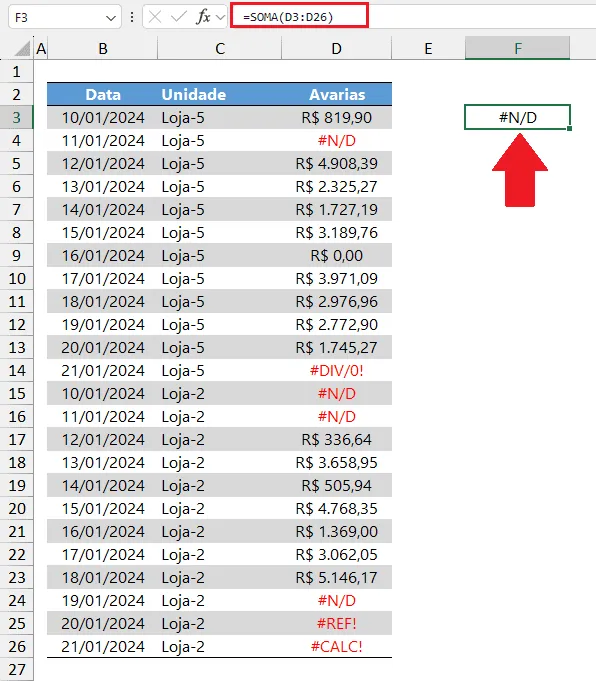Click the Insert Function fx icon
Image resolution: width=596 pixels, height=681 pixels.
point(204,17)
